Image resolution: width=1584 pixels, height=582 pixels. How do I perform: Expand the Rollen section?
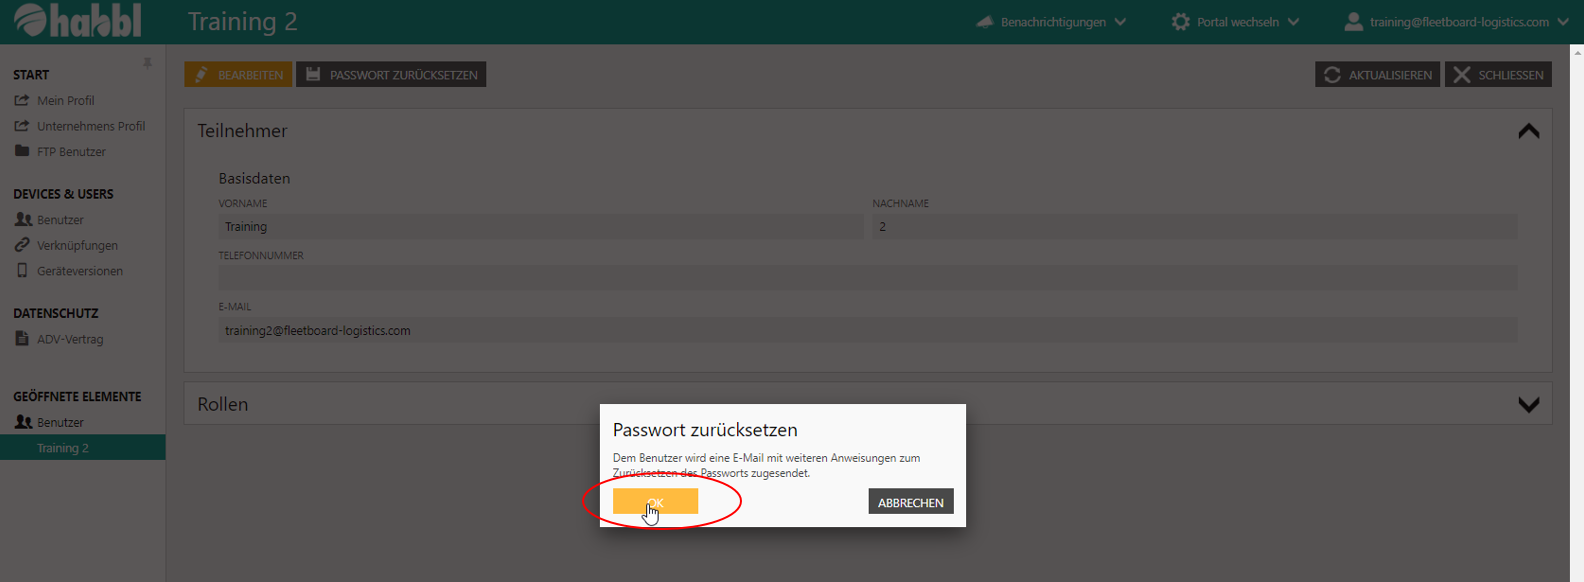point(1528,405)
